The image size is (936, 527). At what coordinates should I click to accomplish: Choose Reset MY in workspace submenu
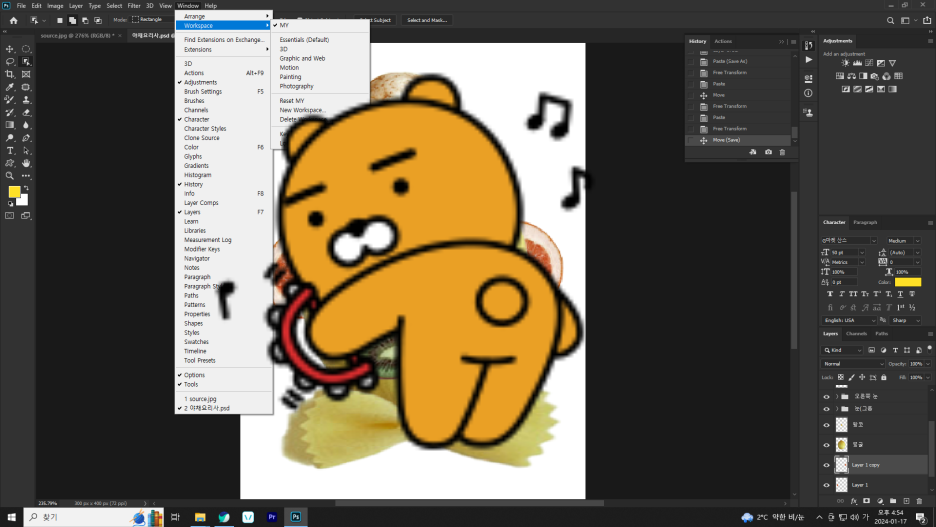coord(292,101)
